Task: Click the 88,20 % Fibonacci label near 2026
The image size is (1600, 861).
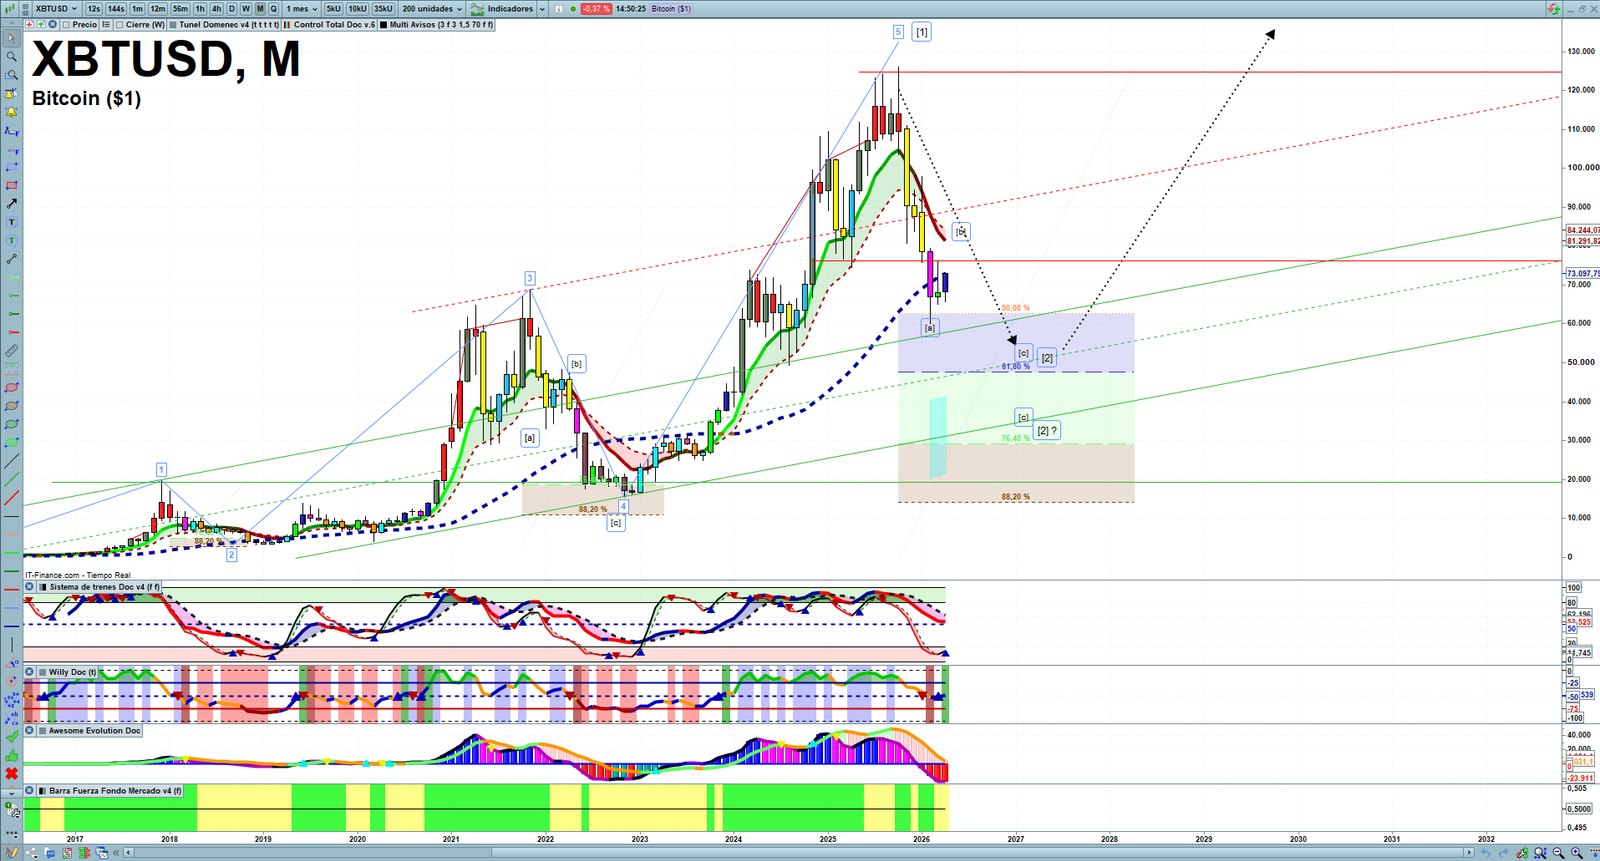Action: tap(1015, 497)
